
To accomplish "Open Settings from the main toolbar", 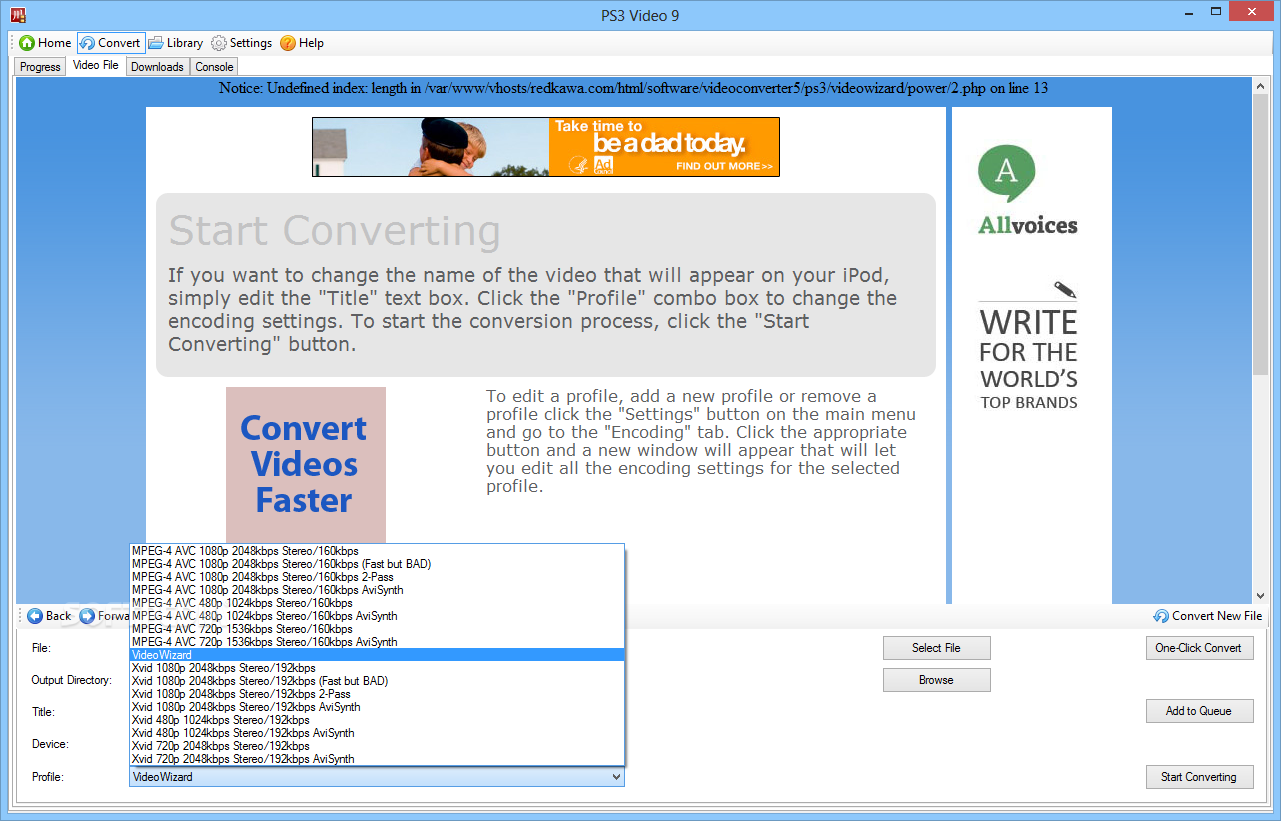I will coord(241,43).
